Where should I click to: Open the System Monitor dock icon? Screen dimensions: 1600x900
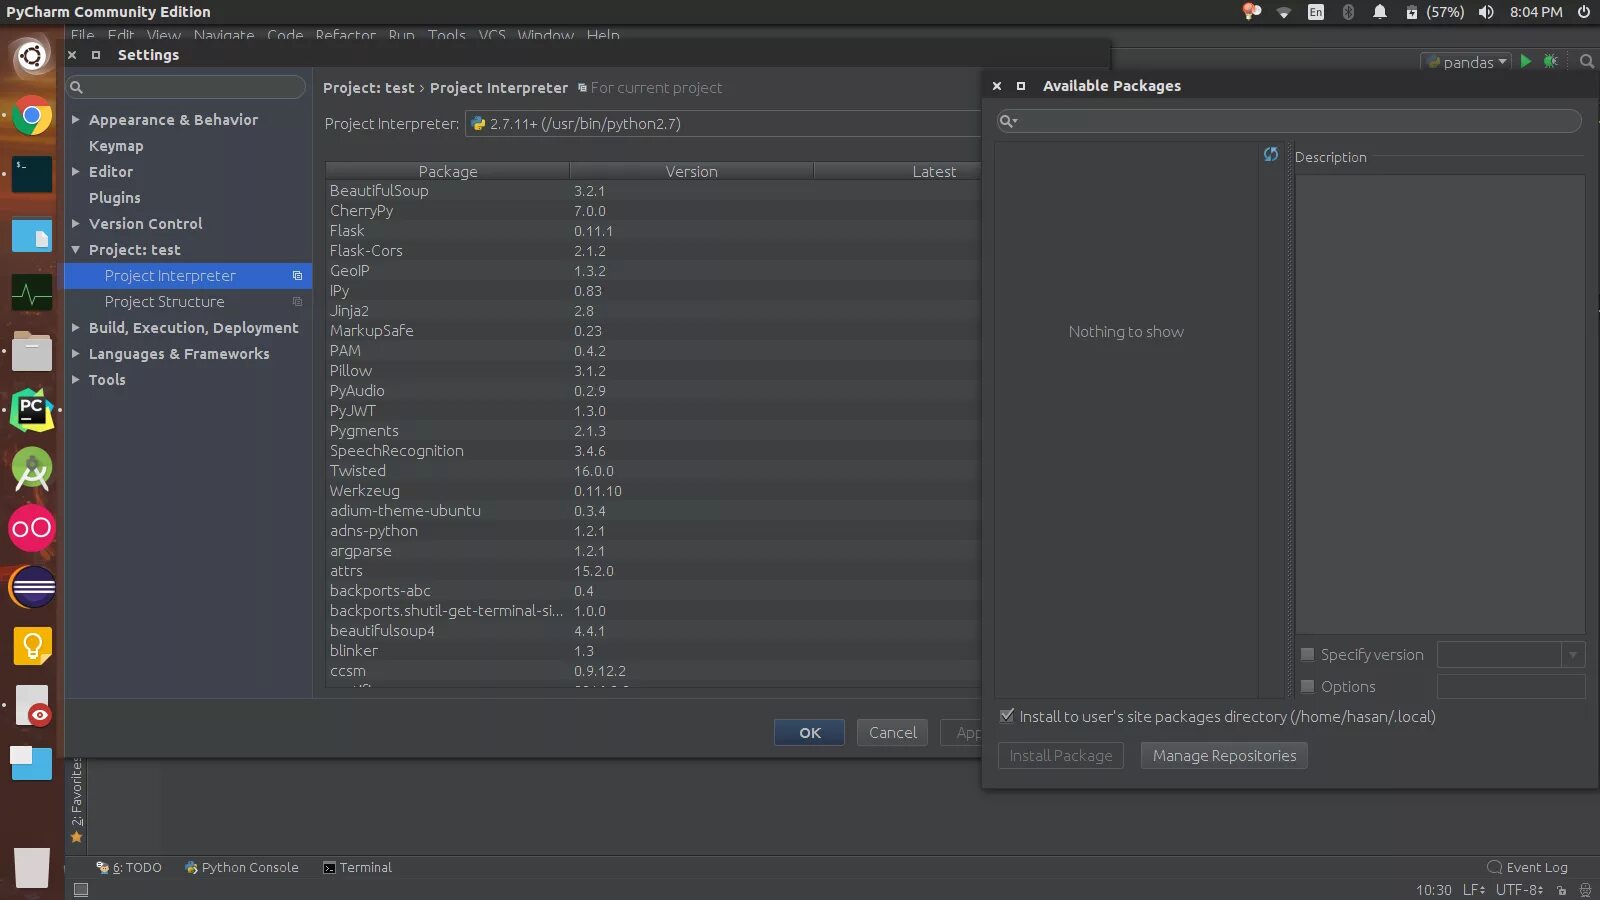pyautogui.click(x=32, y=293)
